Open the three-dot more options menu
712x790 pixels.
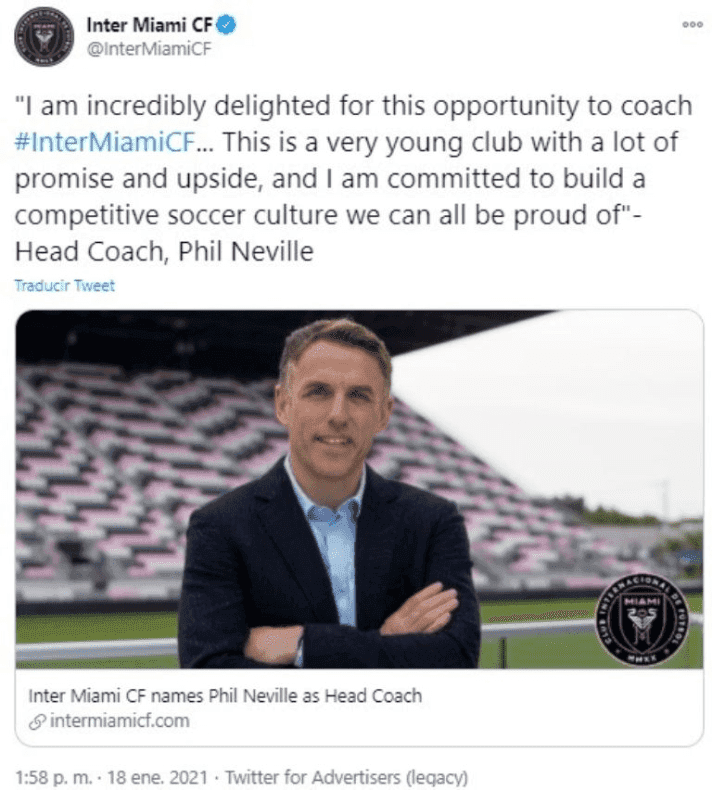[691, 27]
